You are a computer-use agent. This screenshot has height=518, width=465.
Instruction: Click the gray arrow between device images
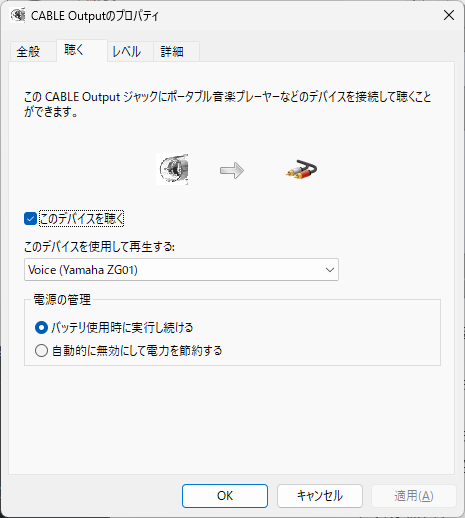232,171
